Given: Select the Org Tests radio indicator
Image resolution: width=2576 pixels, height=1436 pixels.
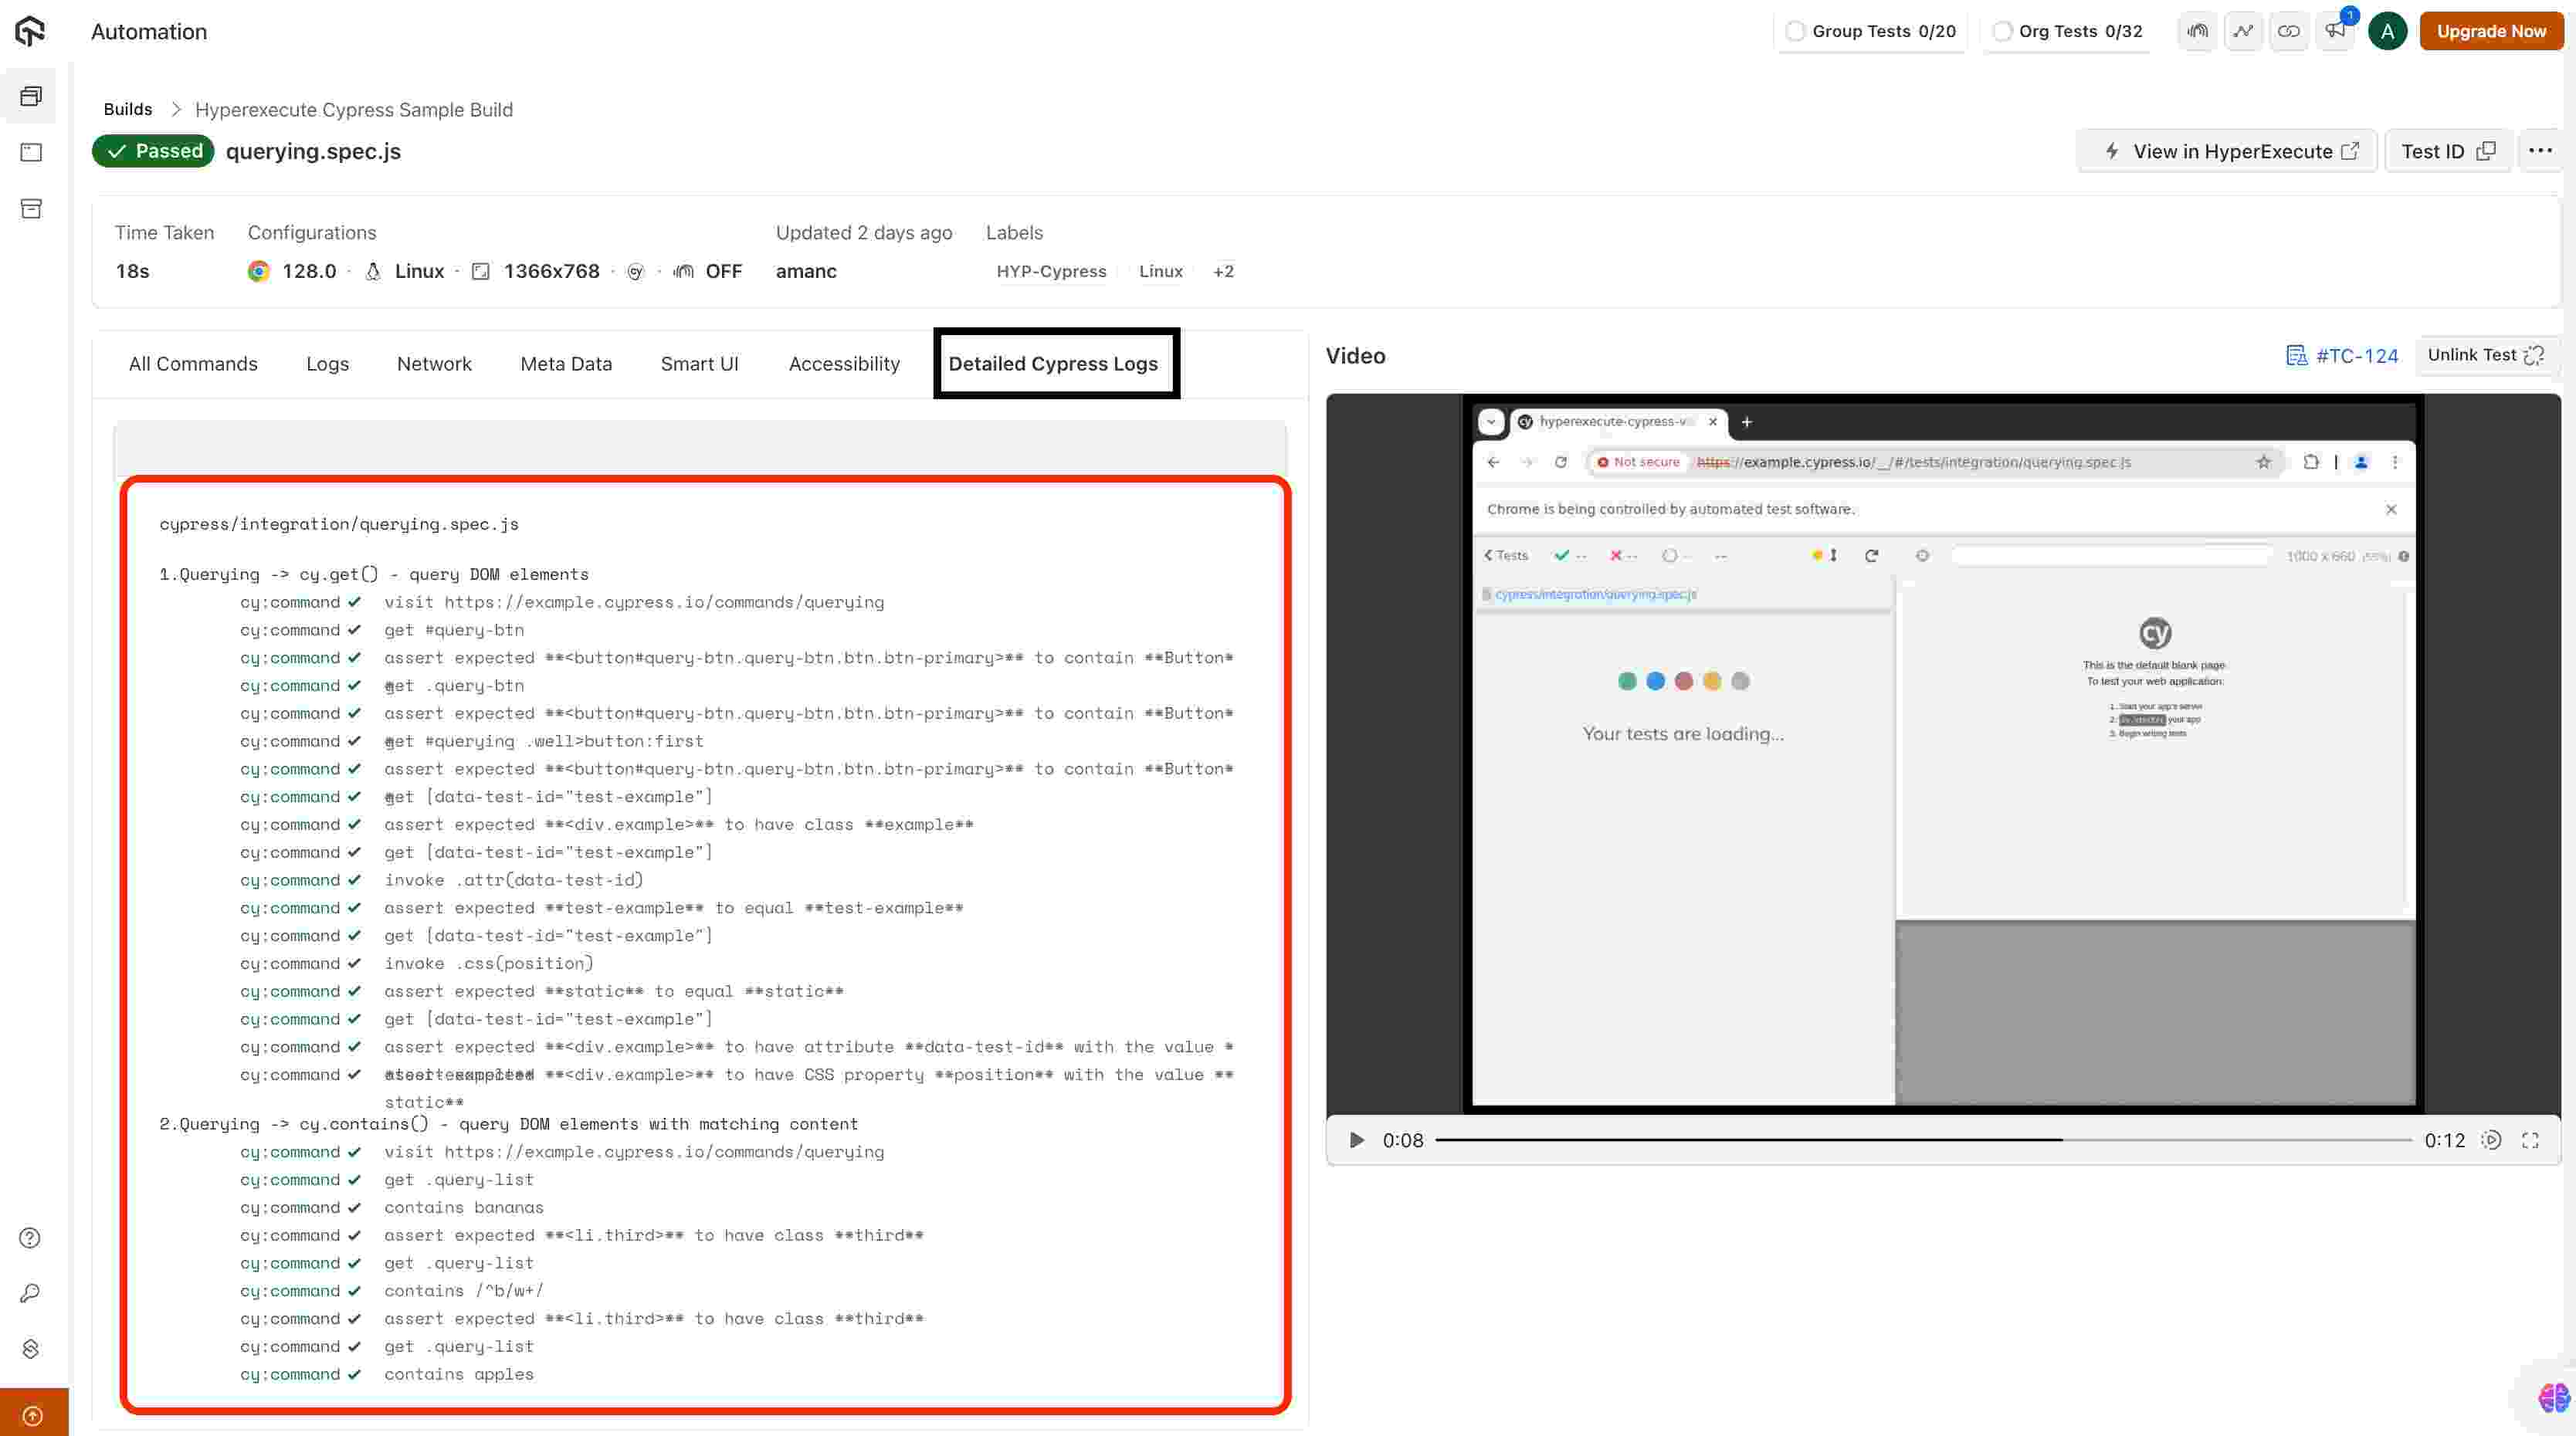Looking at the screenshot, I should [2002, 31].
